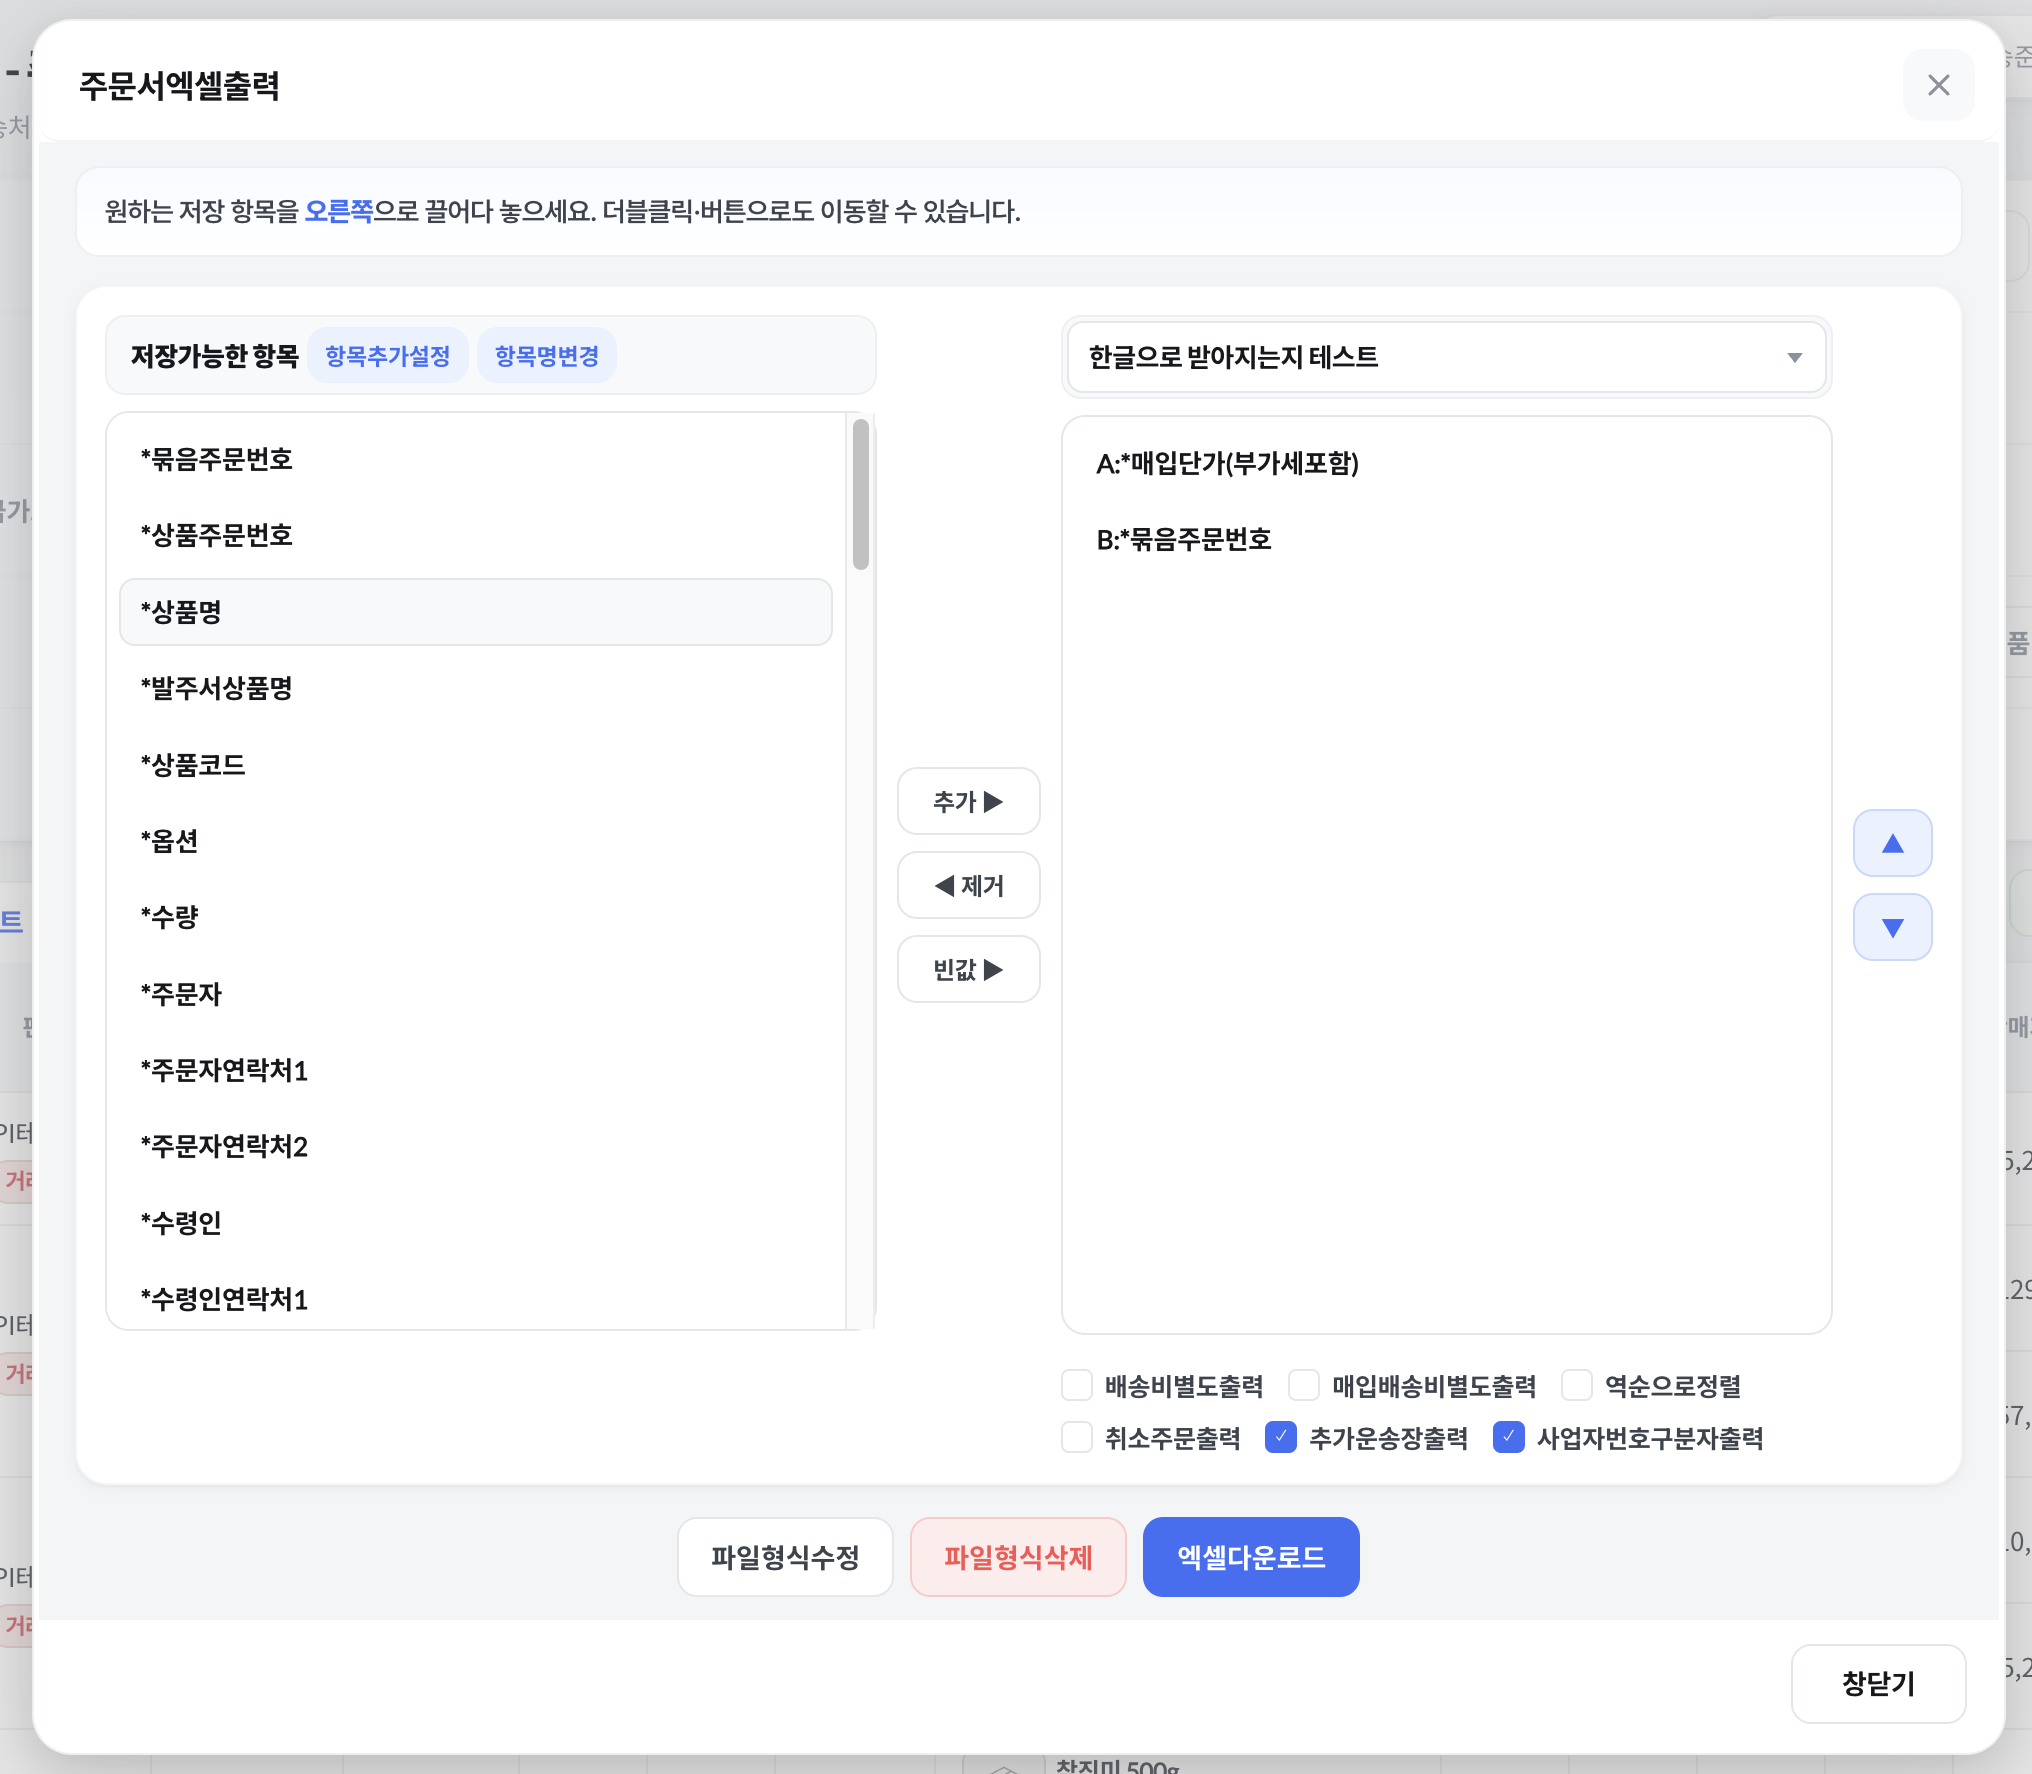Click 엑셀다운로드 button
2032x1774 pixels.
click(1251, 1557)
